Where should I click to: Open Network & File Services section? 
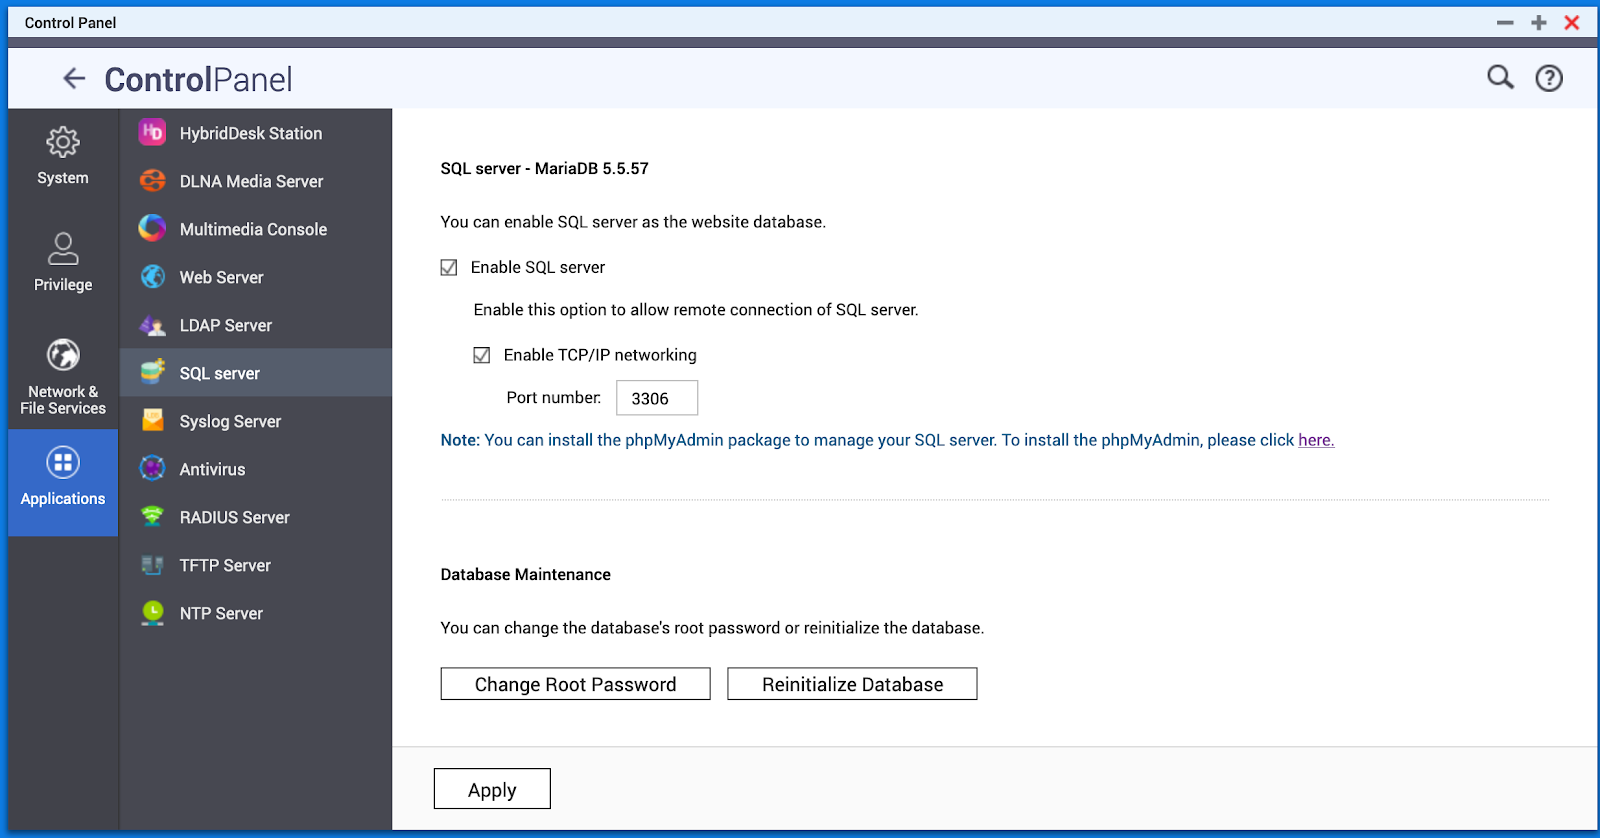tap(63, 376)
